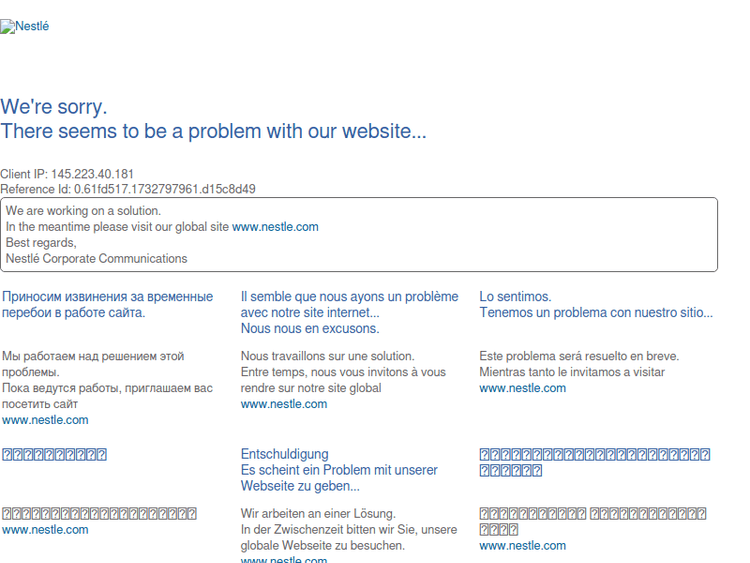Open the www.nestle.com link under Russian text
This screenshot has width=750, height=563.
click(45, 420)
